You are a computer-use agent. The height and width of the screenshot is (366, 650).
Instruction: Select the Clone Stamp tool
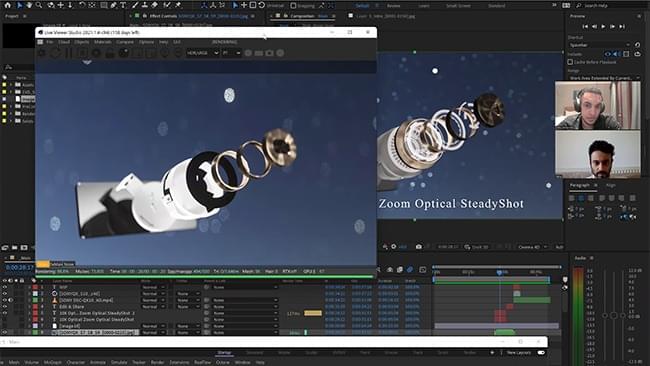(145, 5)
